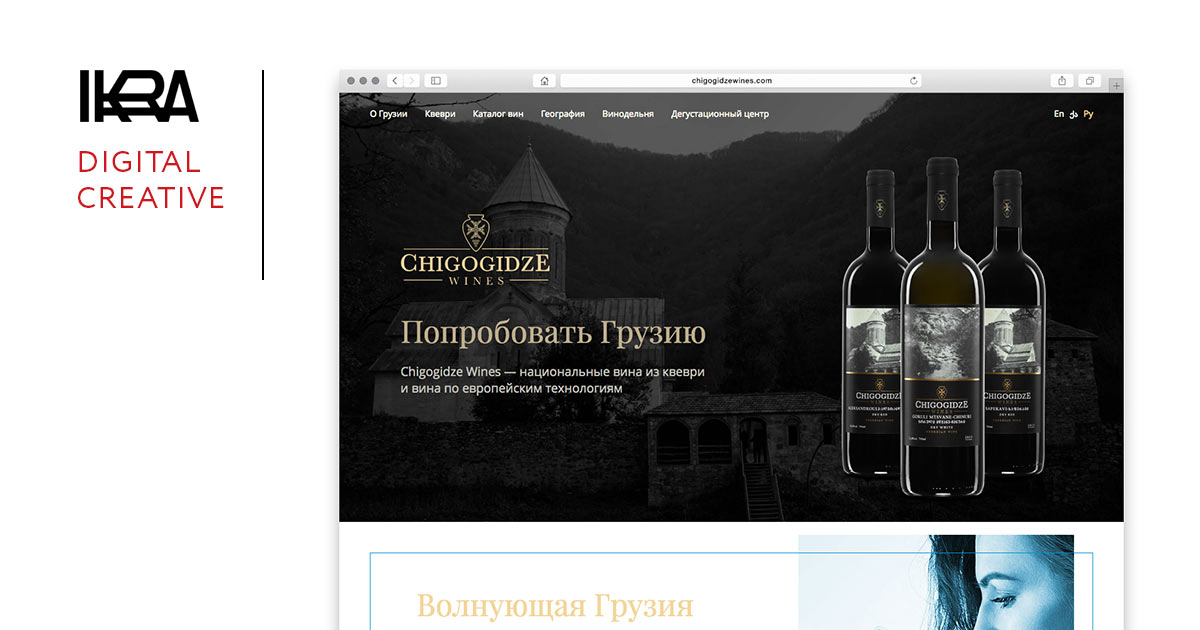Reload the page with the refresh icon
Image resolution: width=1200 pixels, height=630 pixels.
point(913,81)
